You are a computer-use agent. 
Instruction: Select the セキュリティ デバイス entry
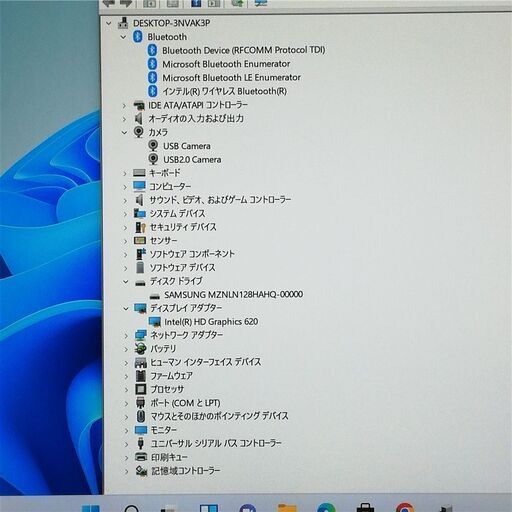click(183, 227)
